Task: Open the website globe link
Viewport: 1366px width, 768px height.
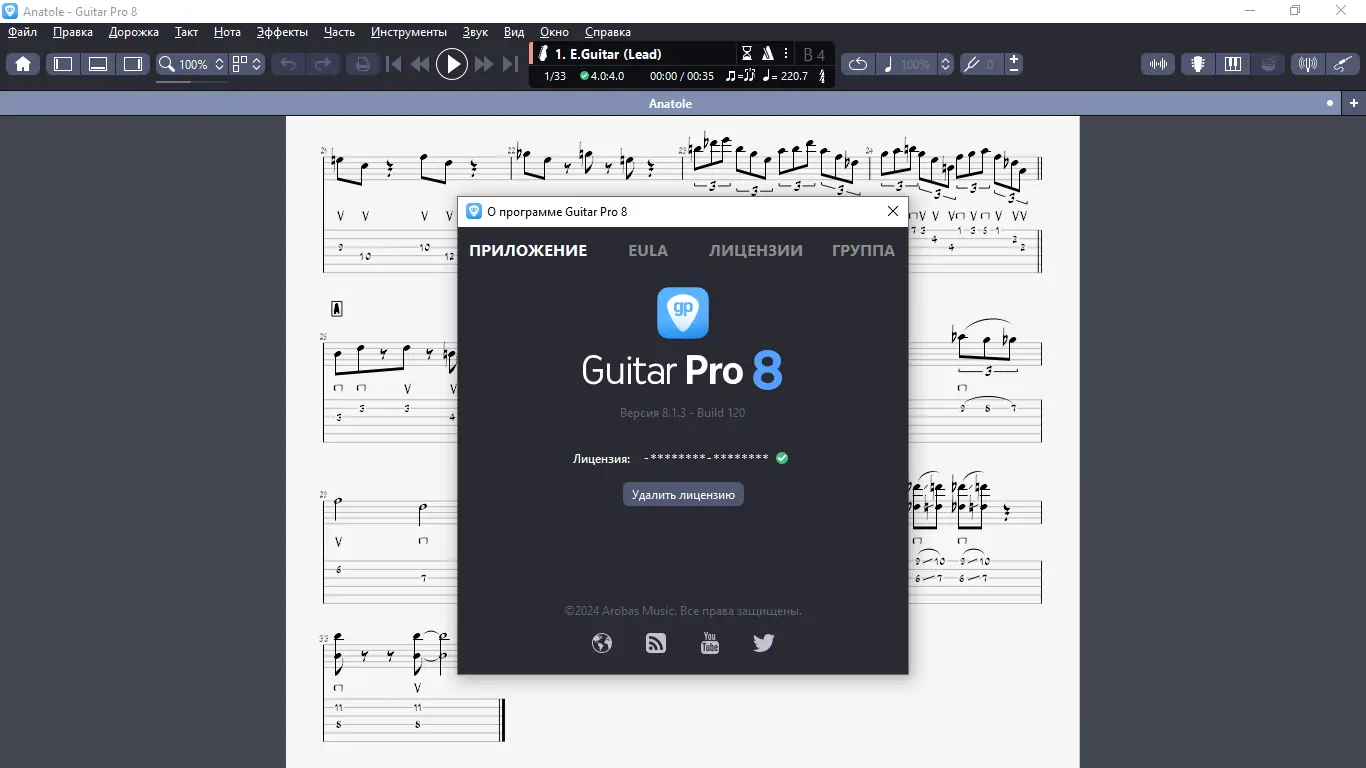Action: (602, 643)
